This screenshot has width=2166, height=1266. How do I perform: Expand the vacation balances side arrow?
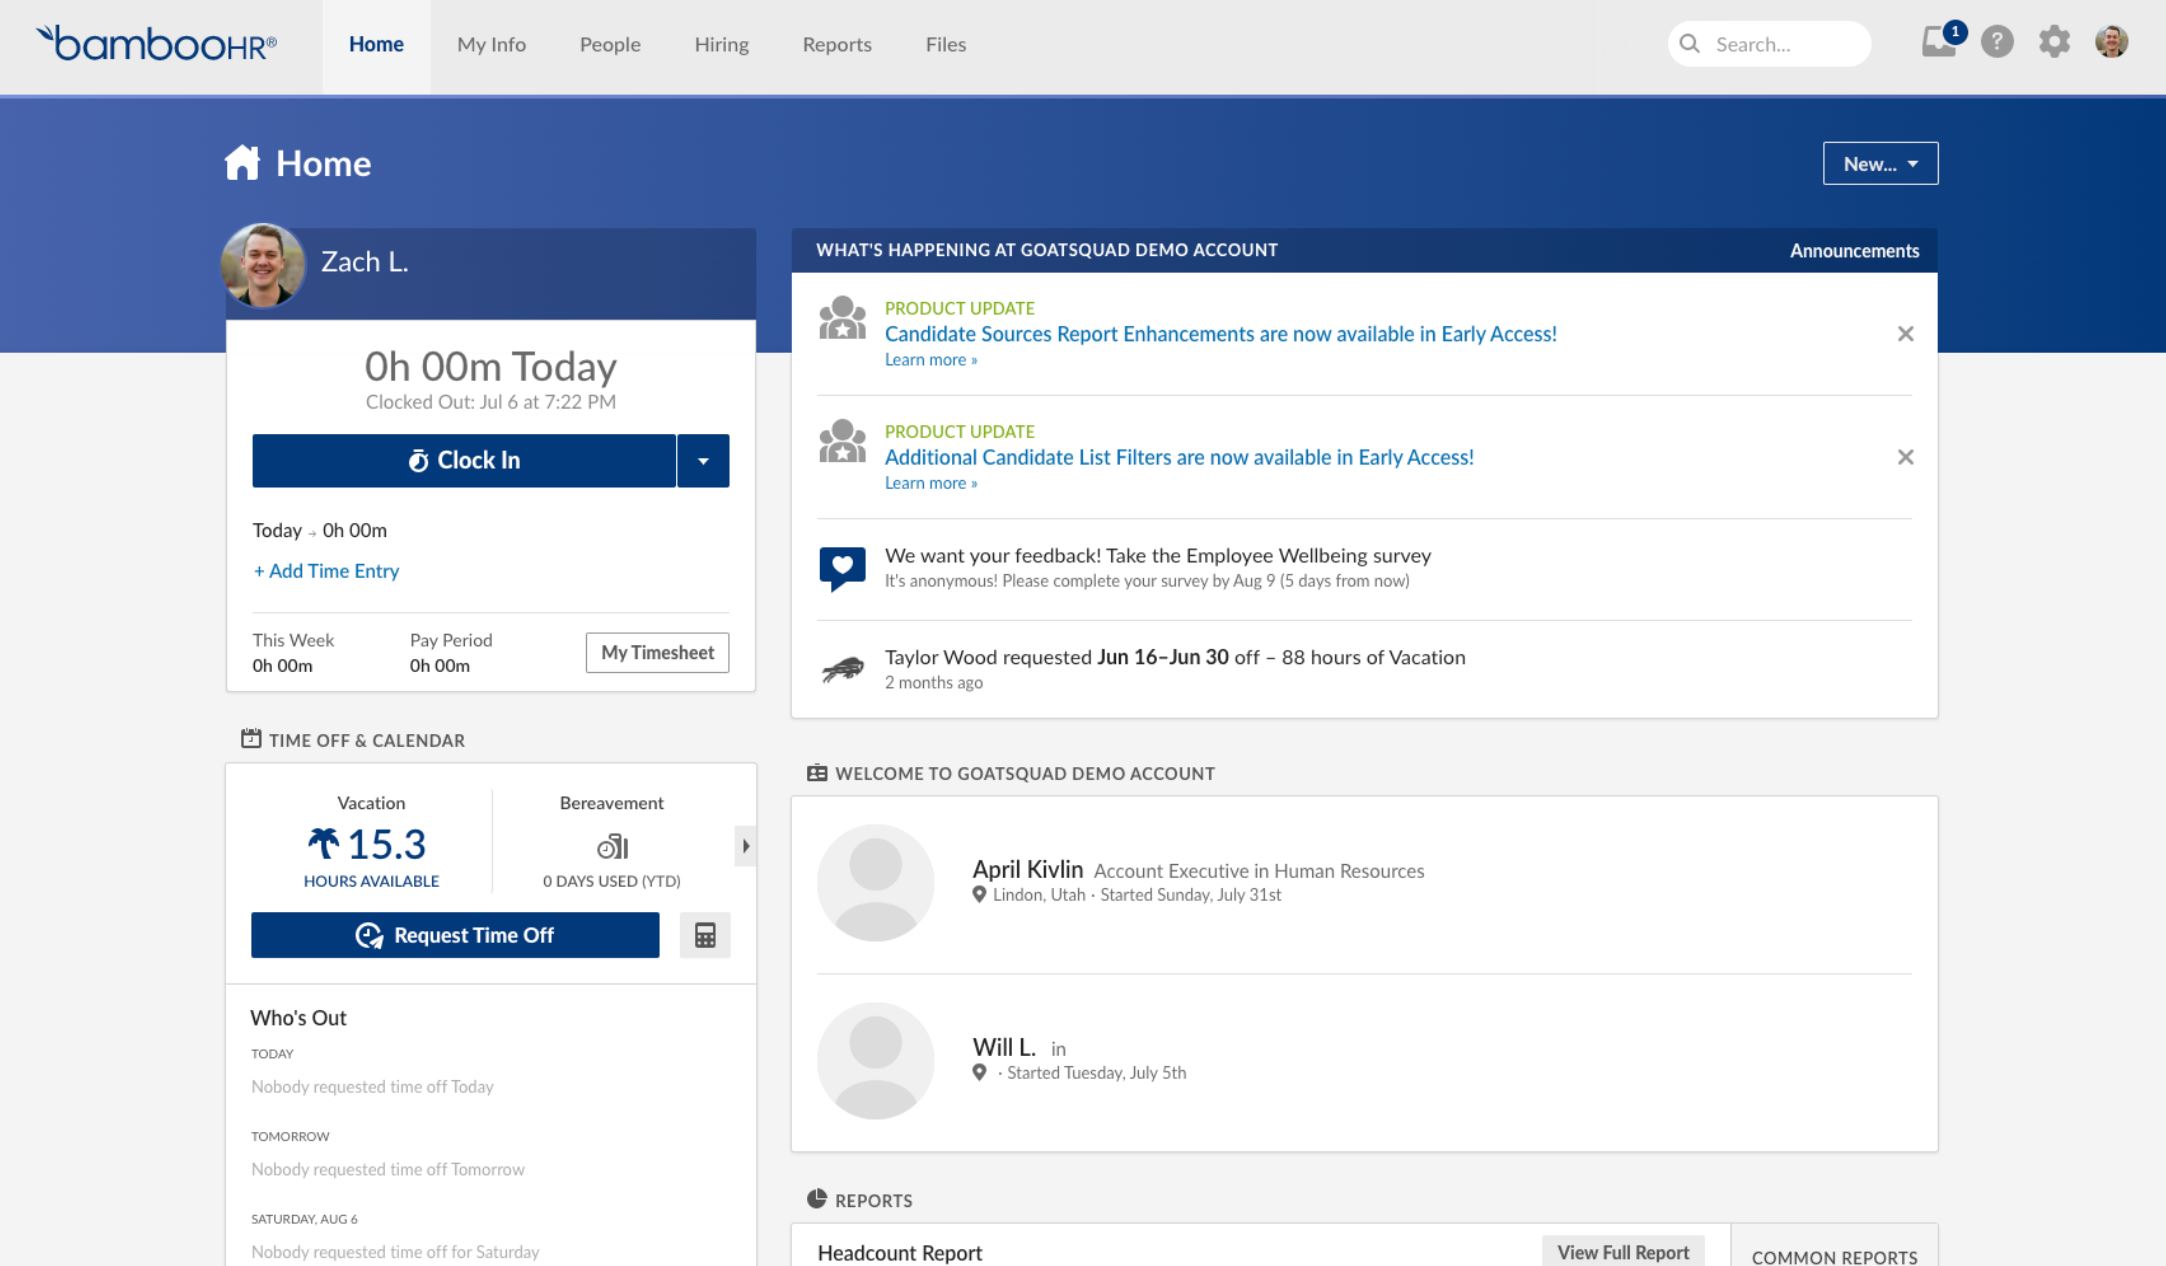point(745,844)
